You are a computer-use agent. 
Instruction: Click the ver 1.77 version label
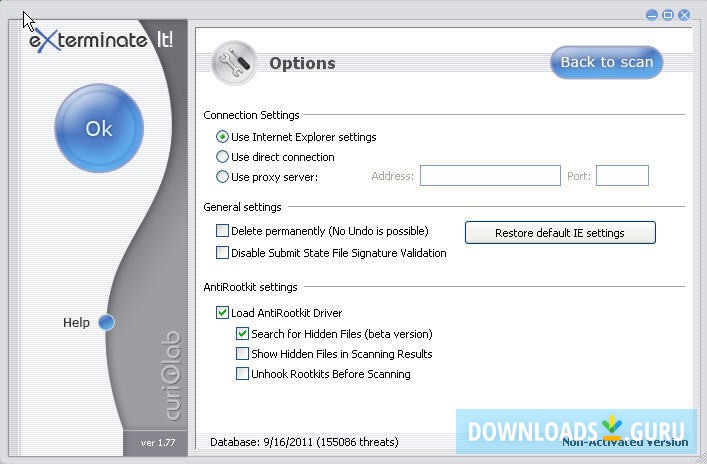pos(158,442)
